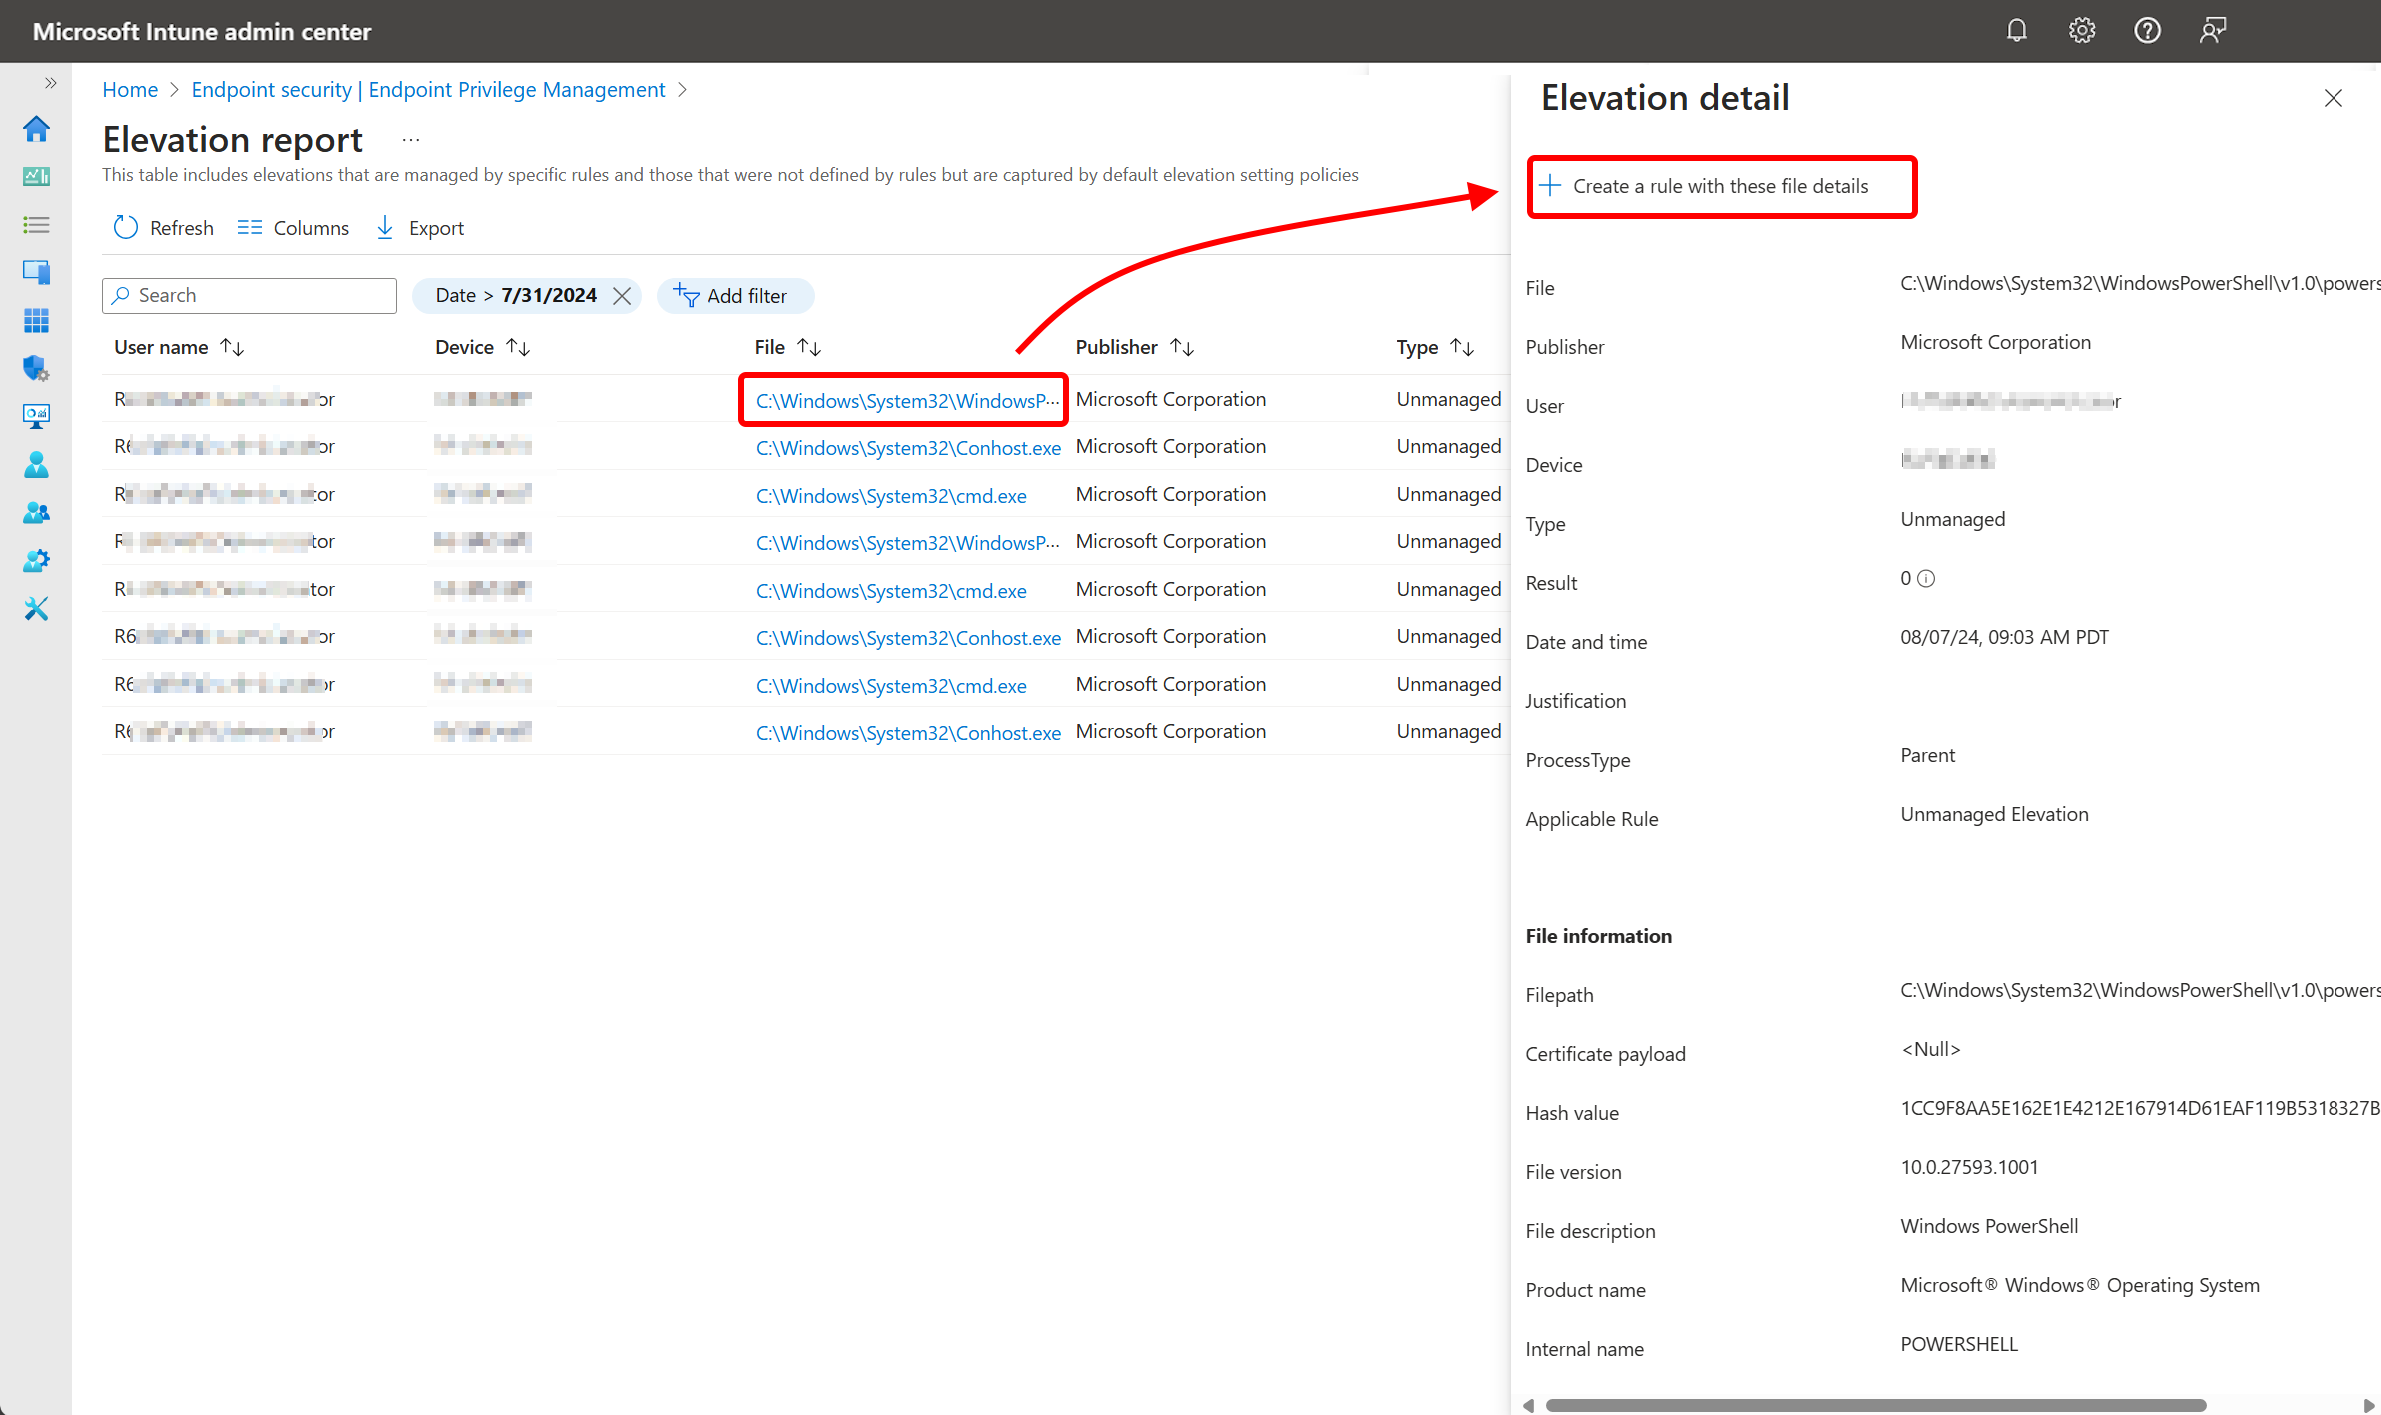Click the File information section heading
This screenshot has height=1415, width=2381.
pyautogui.click(x=1598, y=936)
